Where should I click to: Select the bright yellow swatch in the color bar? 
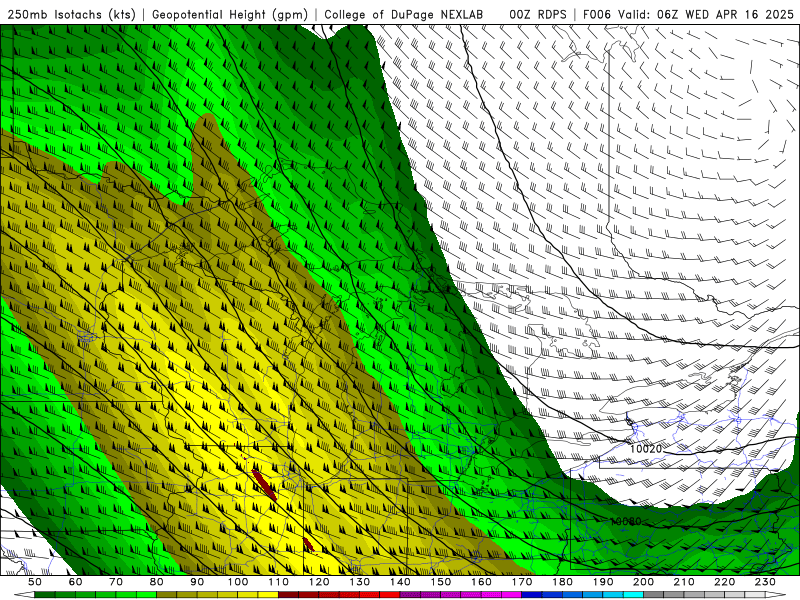(268, 595)
